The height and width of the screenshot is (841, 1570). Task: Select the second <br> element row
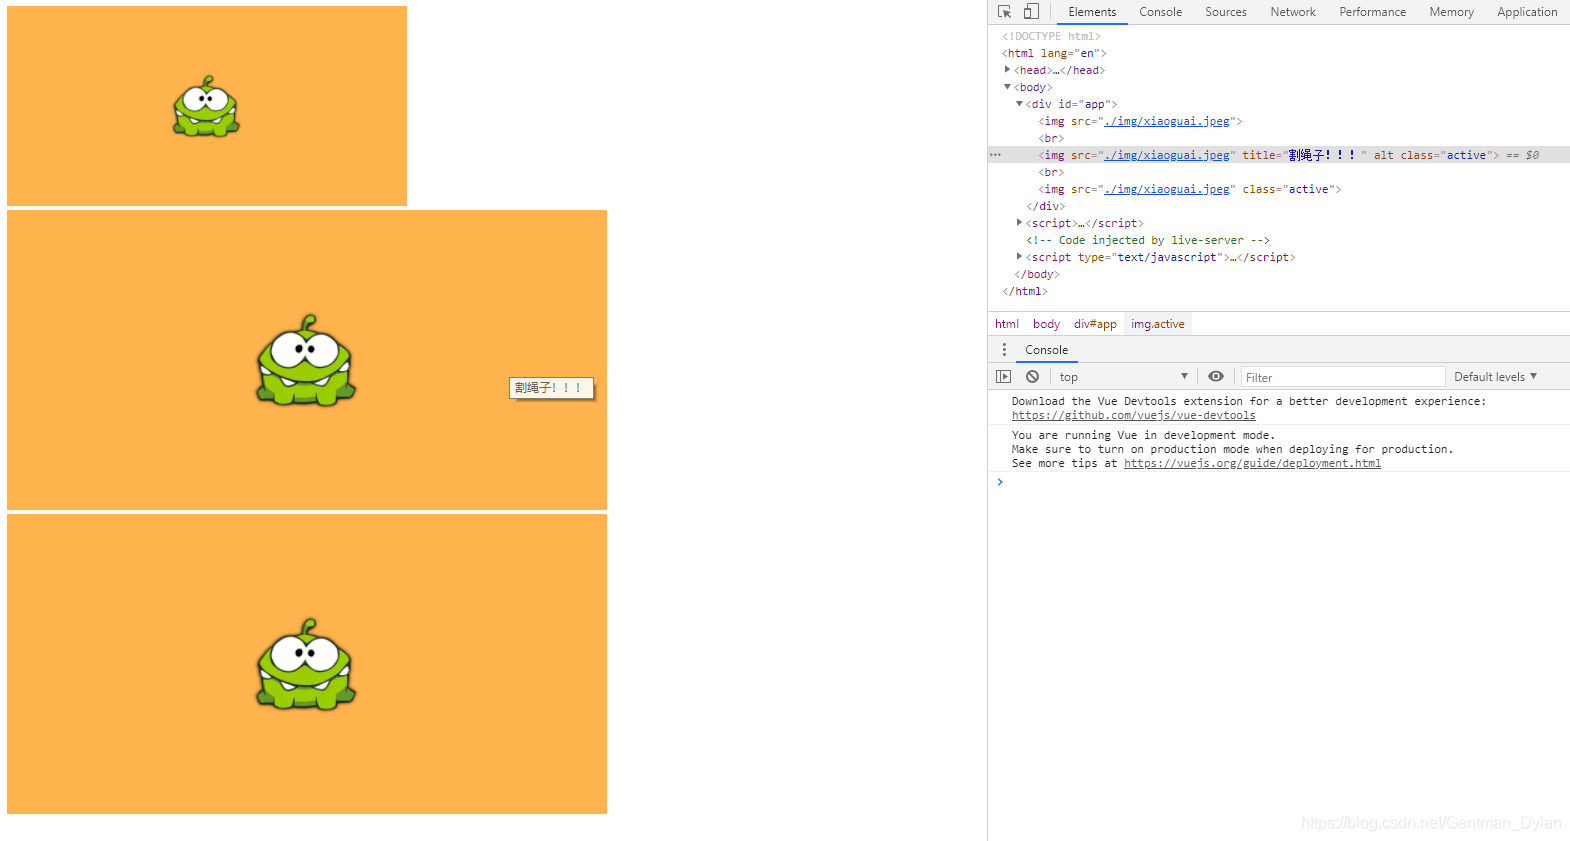tap(1051, 172)
